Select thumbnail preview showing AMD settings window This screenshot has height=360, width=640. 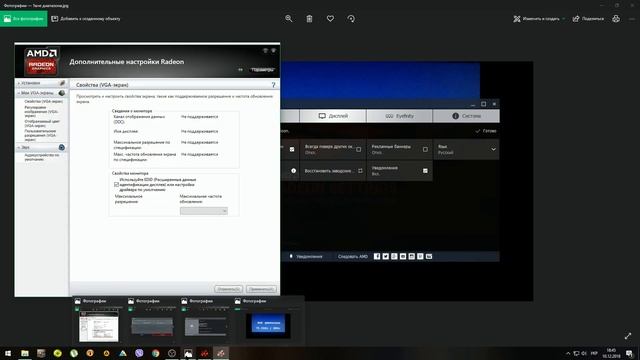99,325
